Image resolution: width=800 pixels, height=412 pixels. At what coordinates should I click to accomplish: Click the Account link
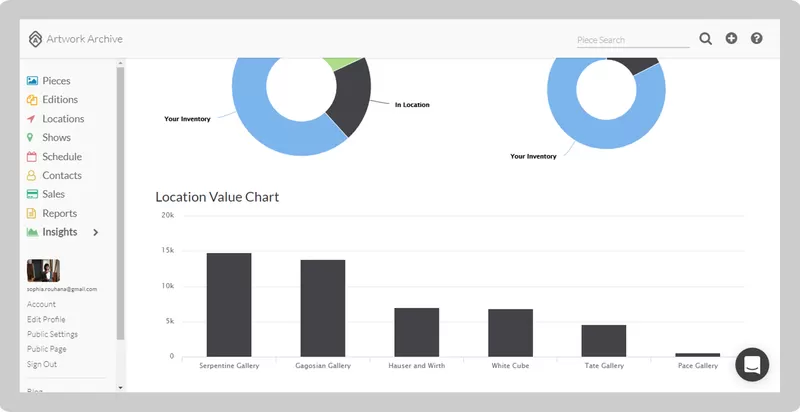[x=41, y=304]
